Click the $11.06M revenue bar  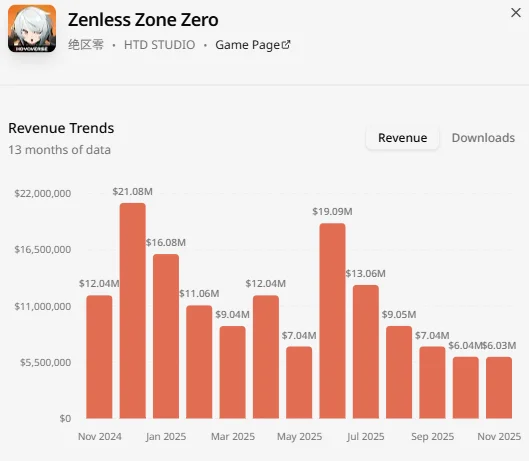coord(199,362)
